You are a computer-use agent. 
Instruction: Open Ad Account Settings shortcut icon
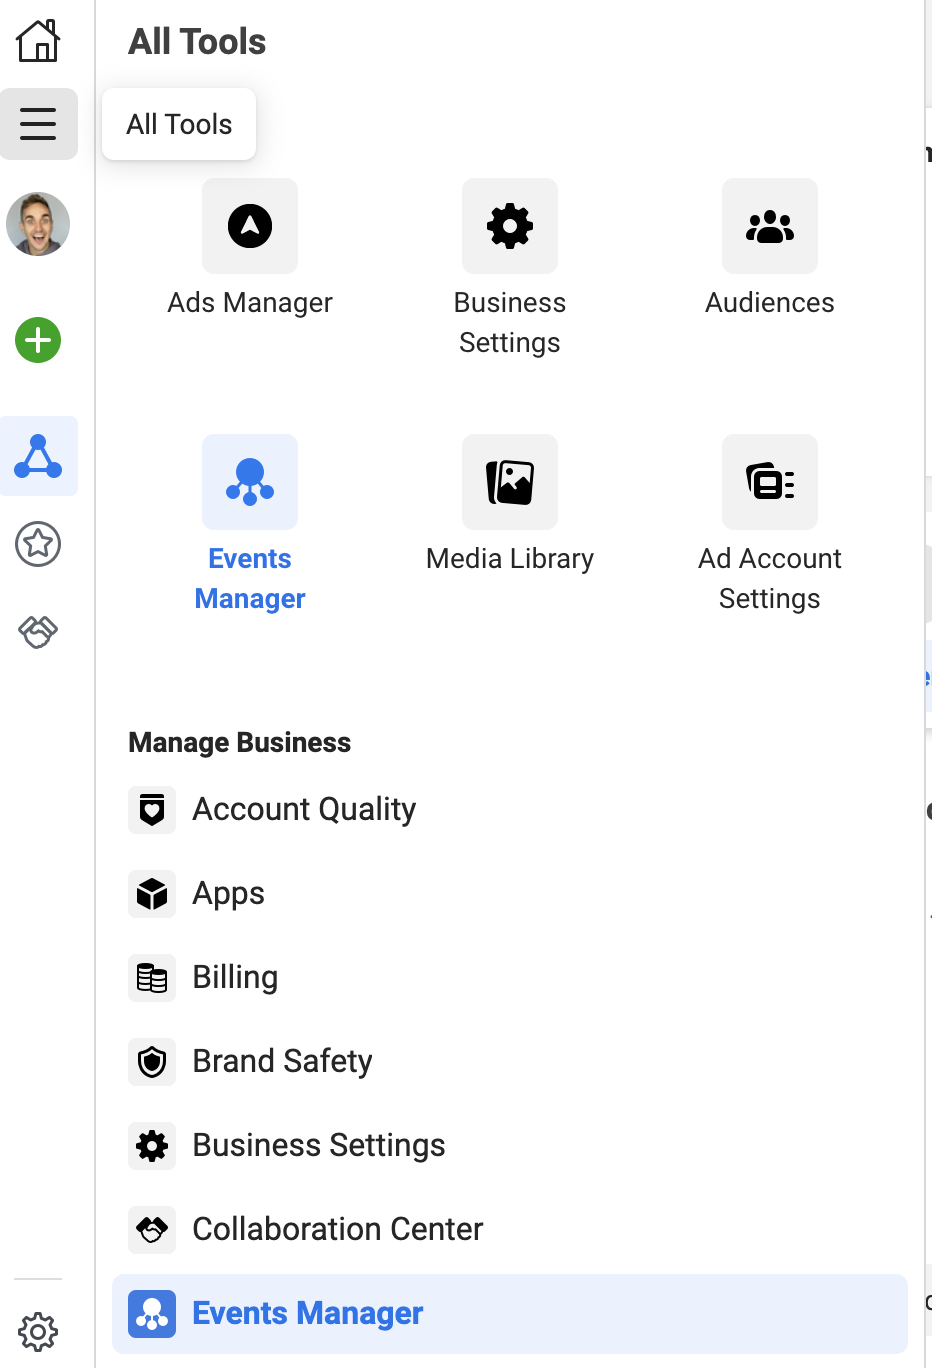(770, 482)
